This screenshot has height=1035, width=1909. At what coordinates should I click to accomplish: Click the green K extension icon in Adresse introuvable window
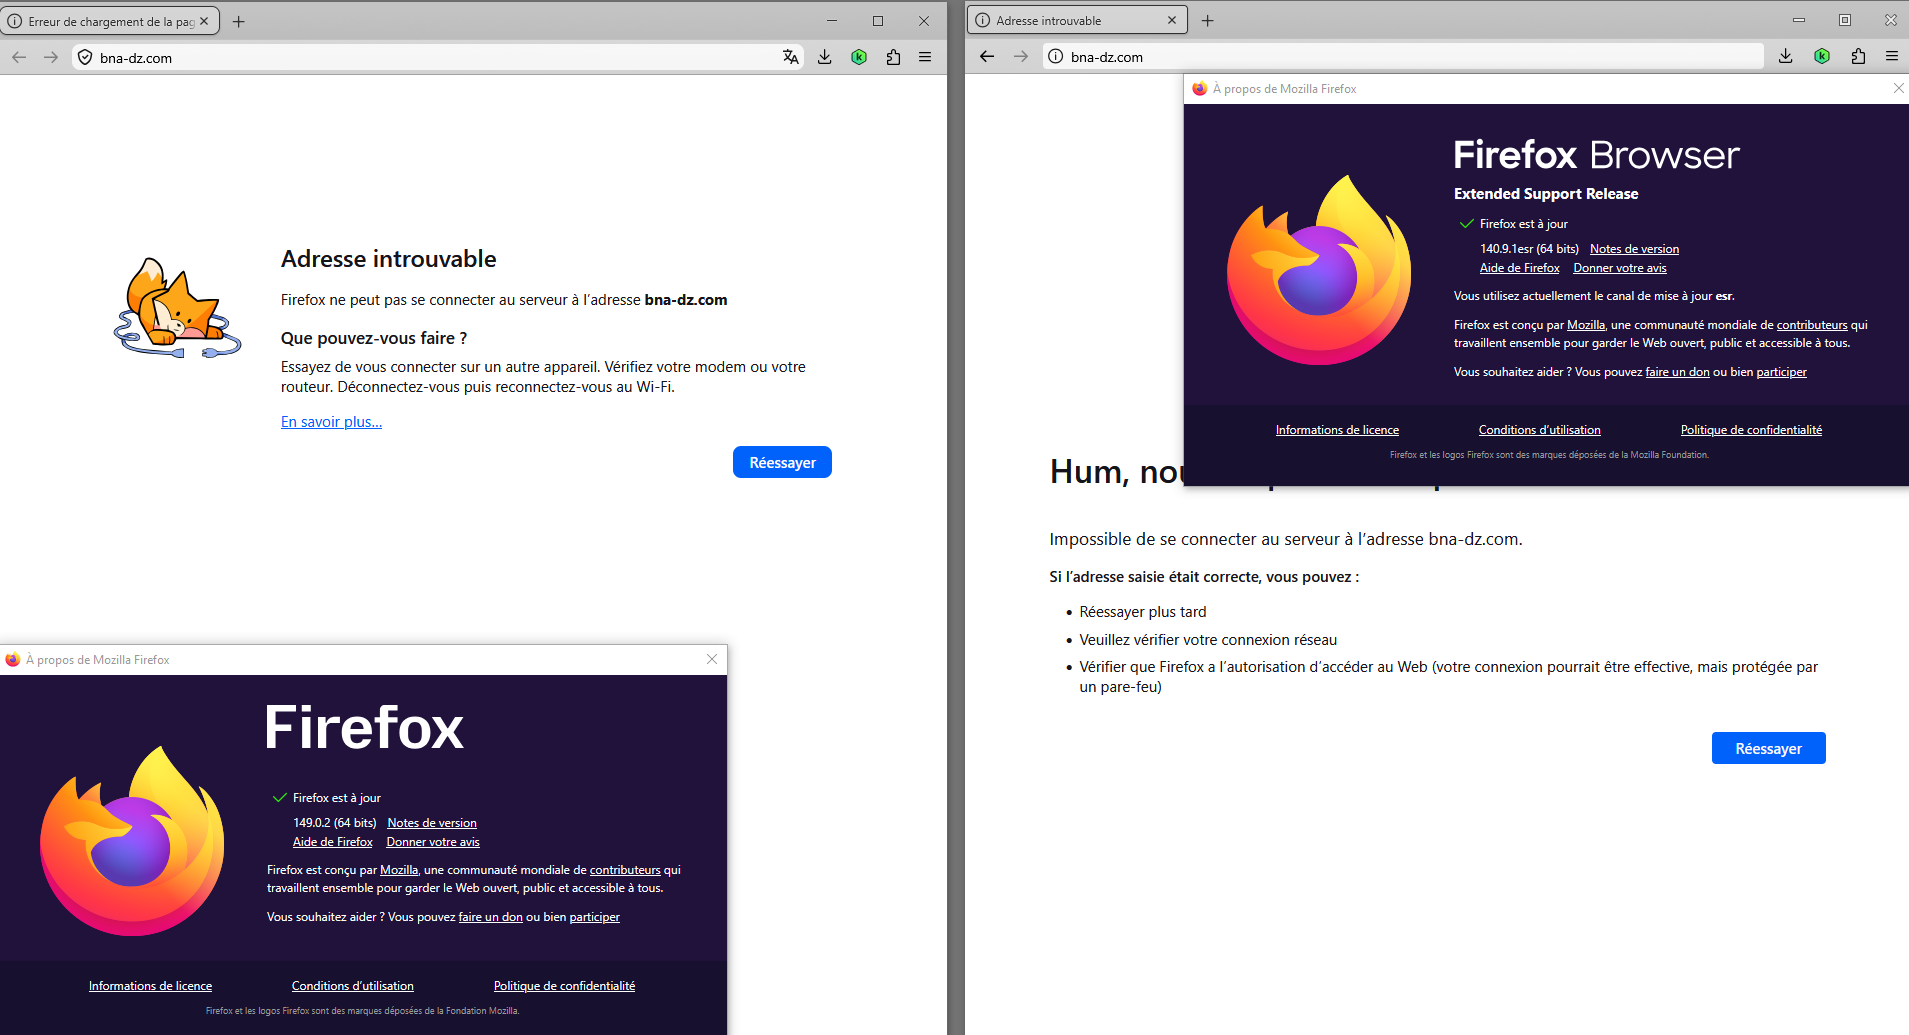point(1822,56)
